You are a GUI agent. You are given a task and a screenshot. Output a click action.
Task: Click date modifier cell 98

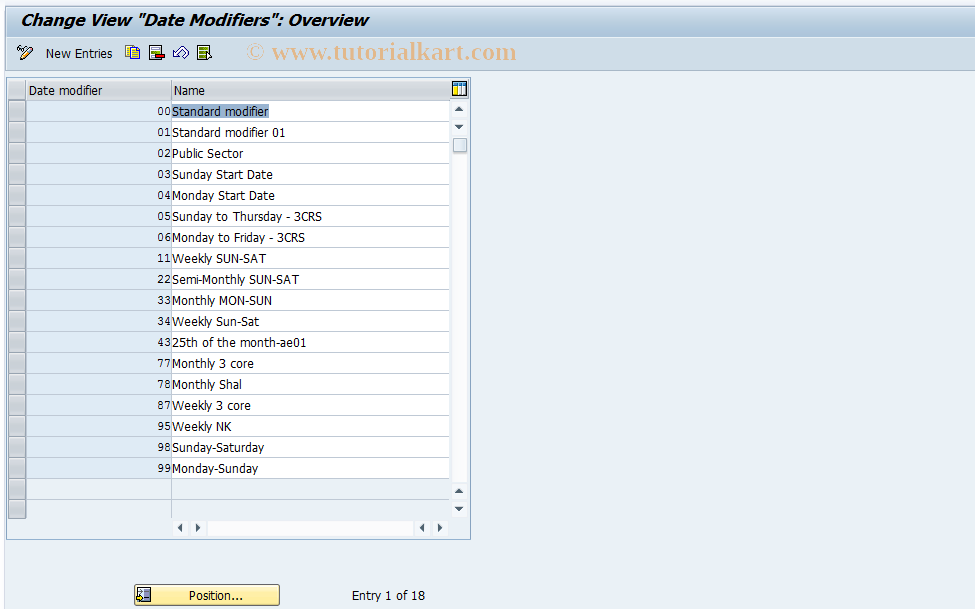tap(98, 447)
